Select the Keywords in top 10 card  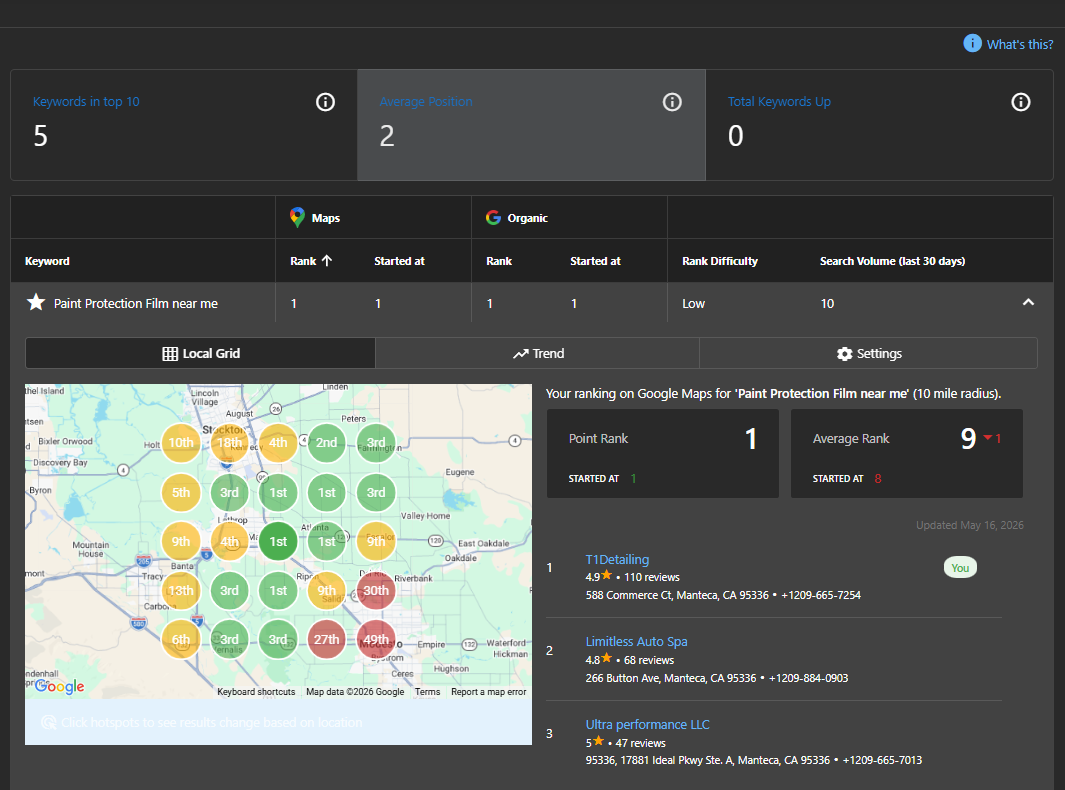click(x=184, y=125)
